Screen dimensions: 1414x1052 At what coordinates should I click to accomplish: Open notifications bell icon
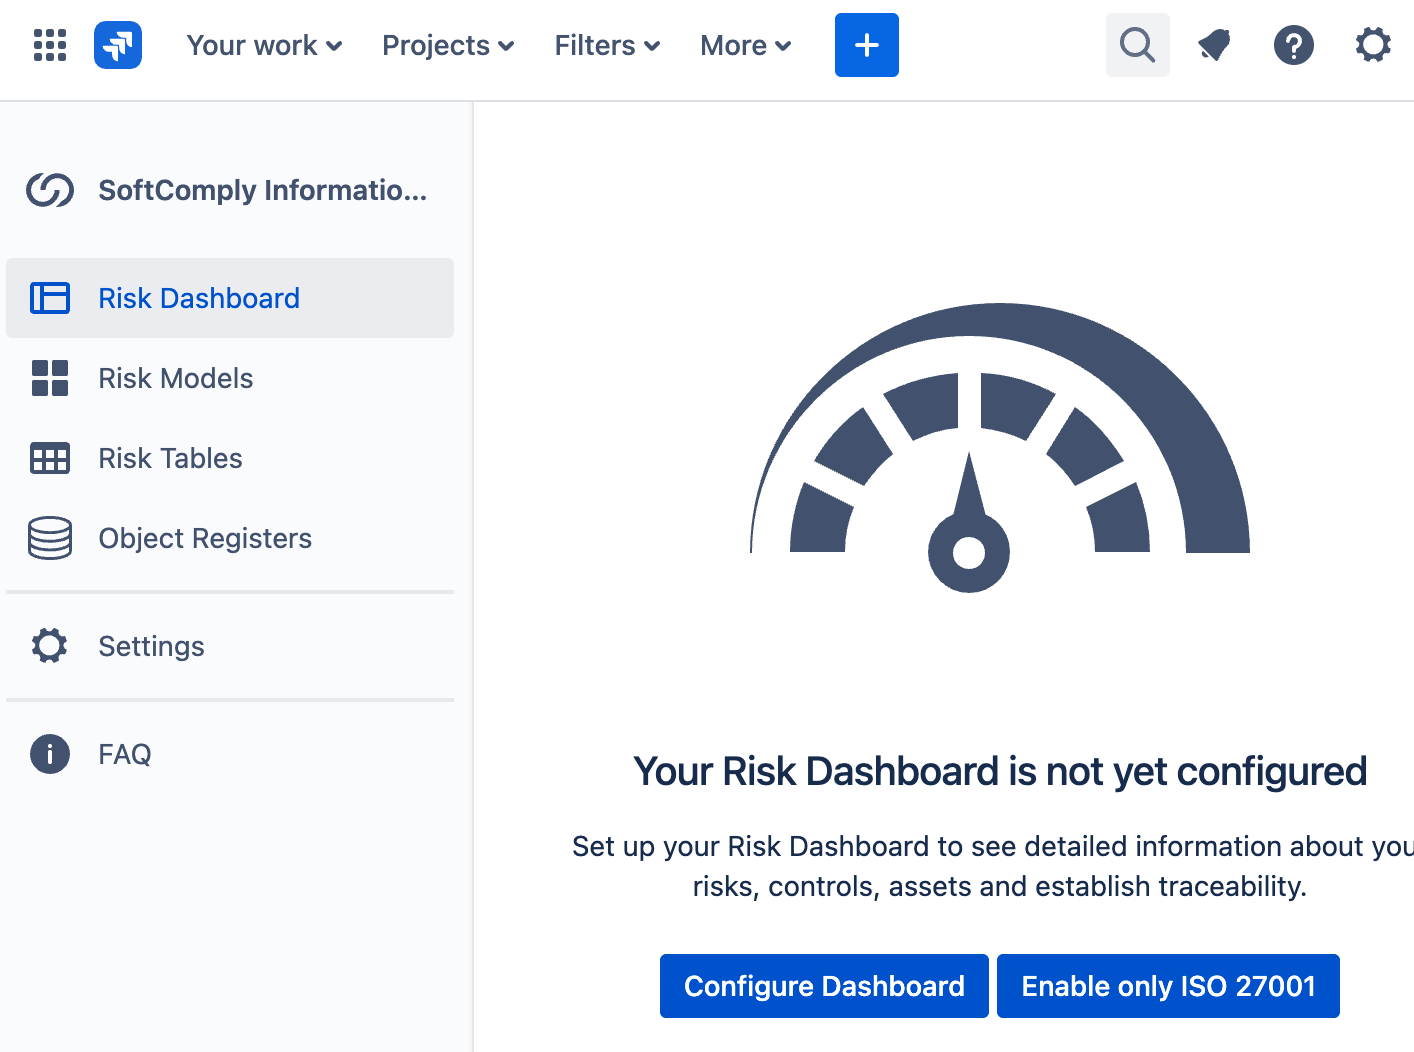(x=1214, y=45)
